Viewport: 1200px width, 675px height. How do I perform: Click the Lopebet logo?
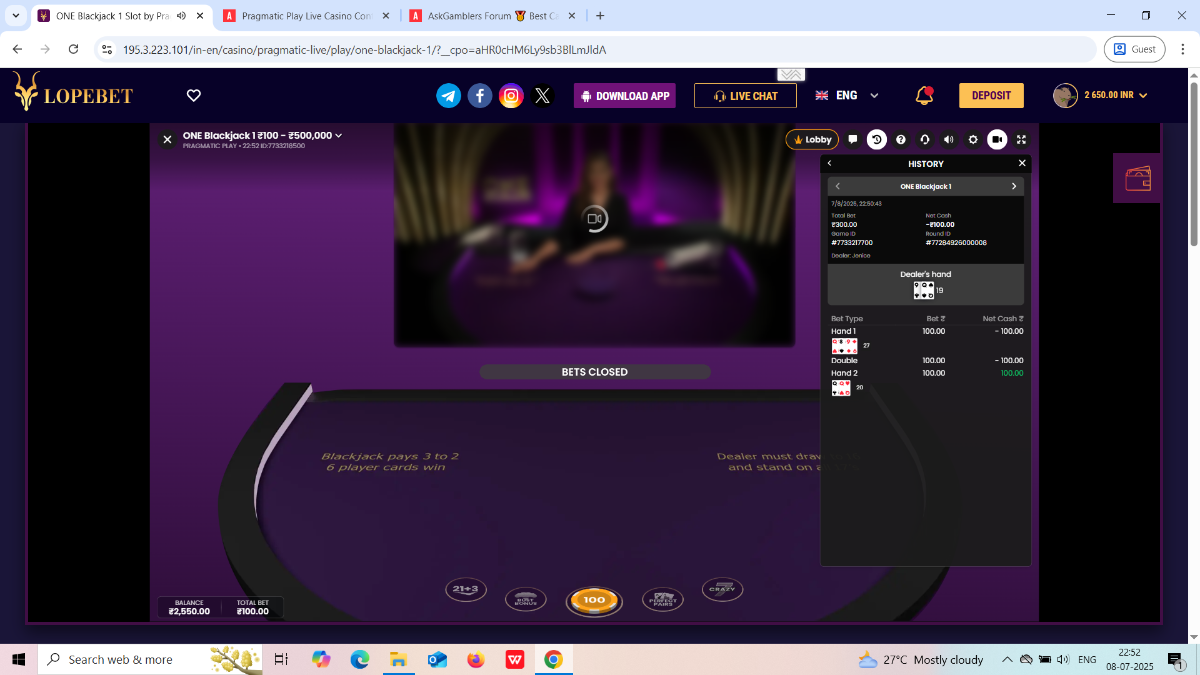point(73,93)
